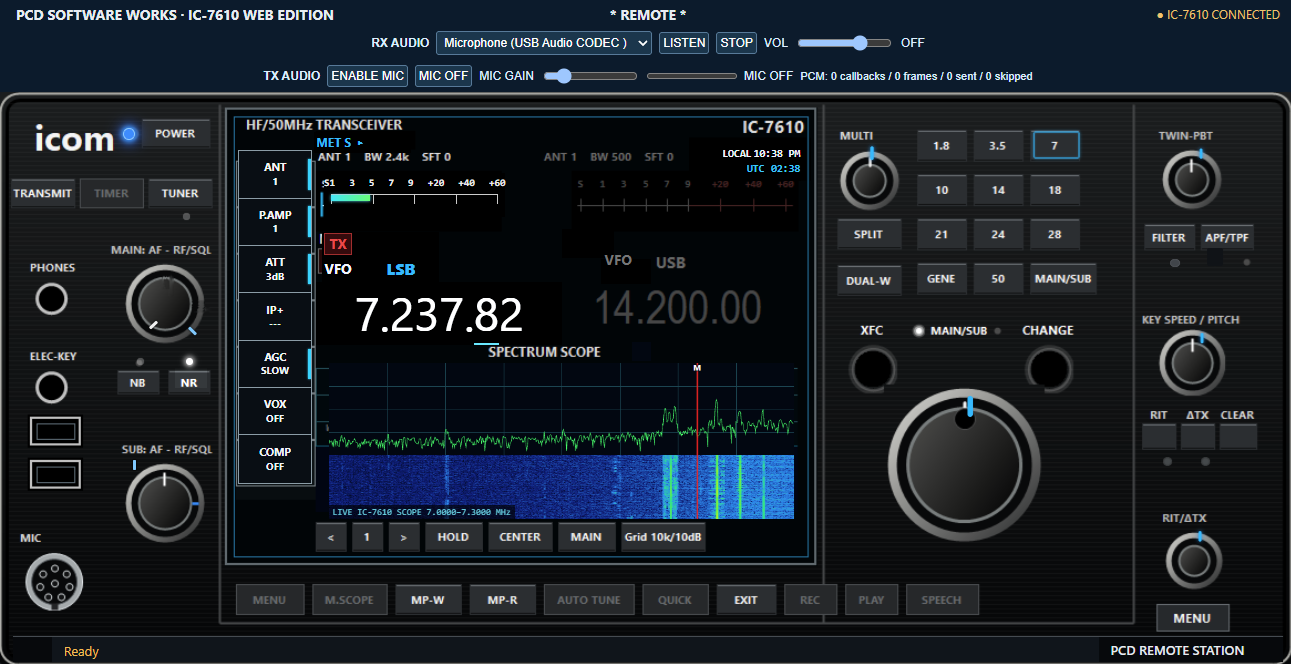Click the 7.237.82 frequency display
The height and width of the screenshot is (664, 1291).
point(439,315)
